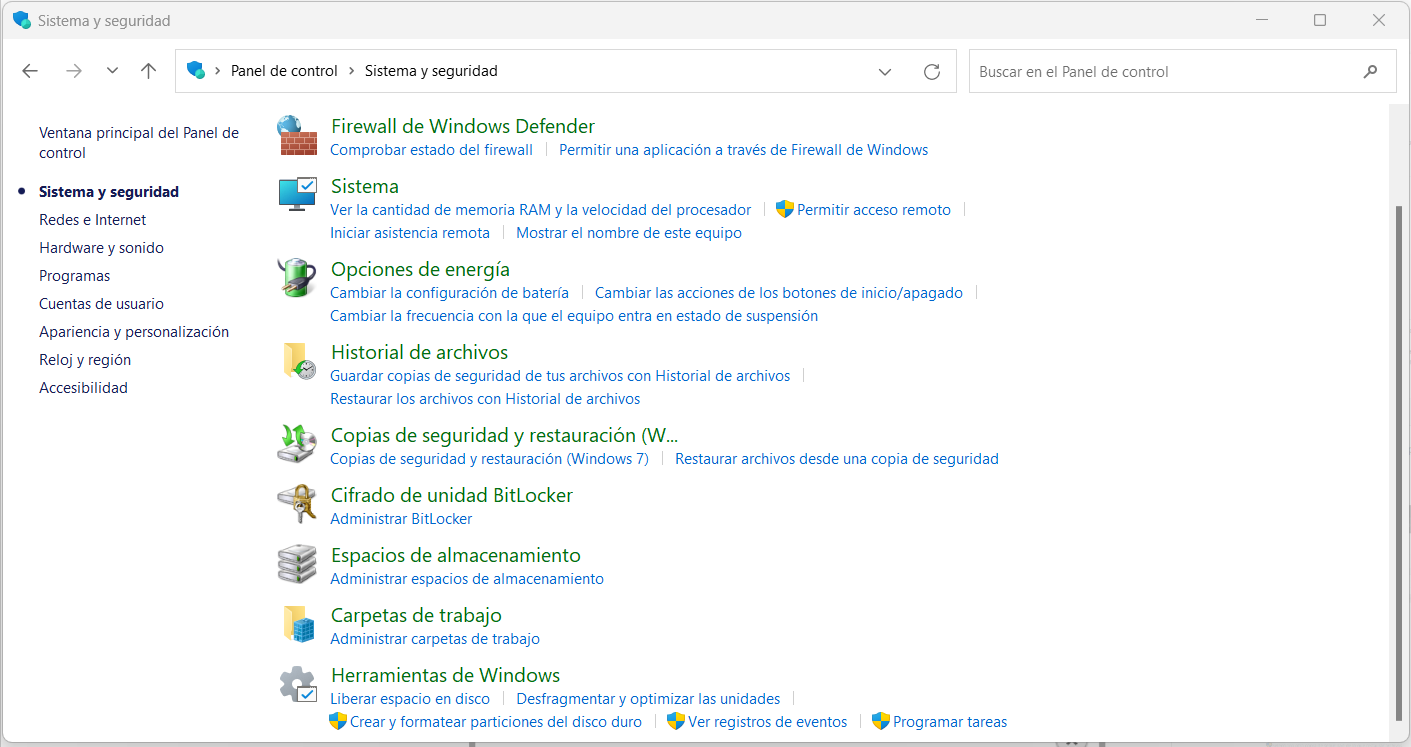The height and width of the screenshot is (747, 1411).
Task: Click the Historial de archivos folder-clock icon
Action: coord(297,361)
